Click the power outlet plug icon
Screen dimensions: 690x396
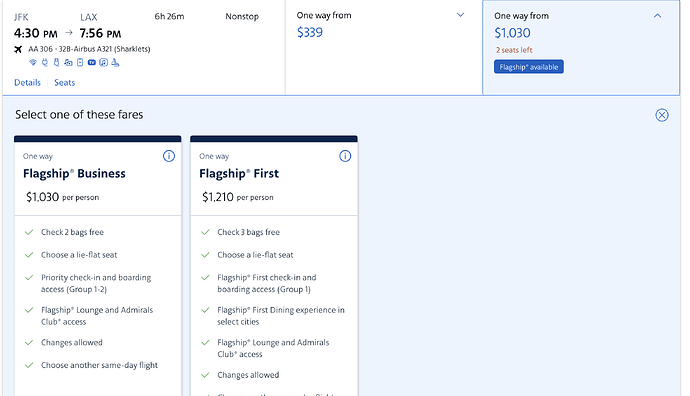point(45,62)
